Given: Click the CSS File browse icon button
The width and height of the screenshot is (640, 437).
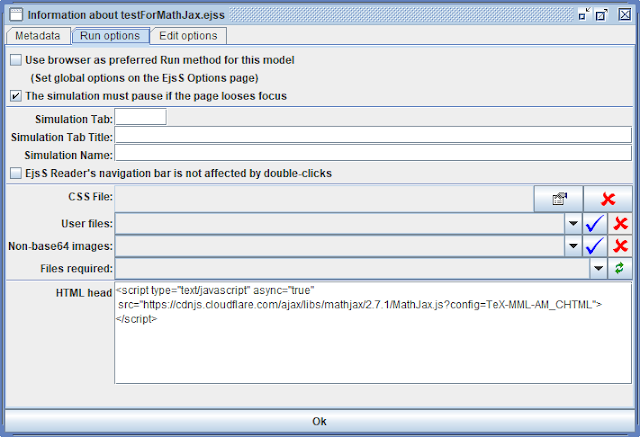Looking at the screenshot, I should coord(558,199).
